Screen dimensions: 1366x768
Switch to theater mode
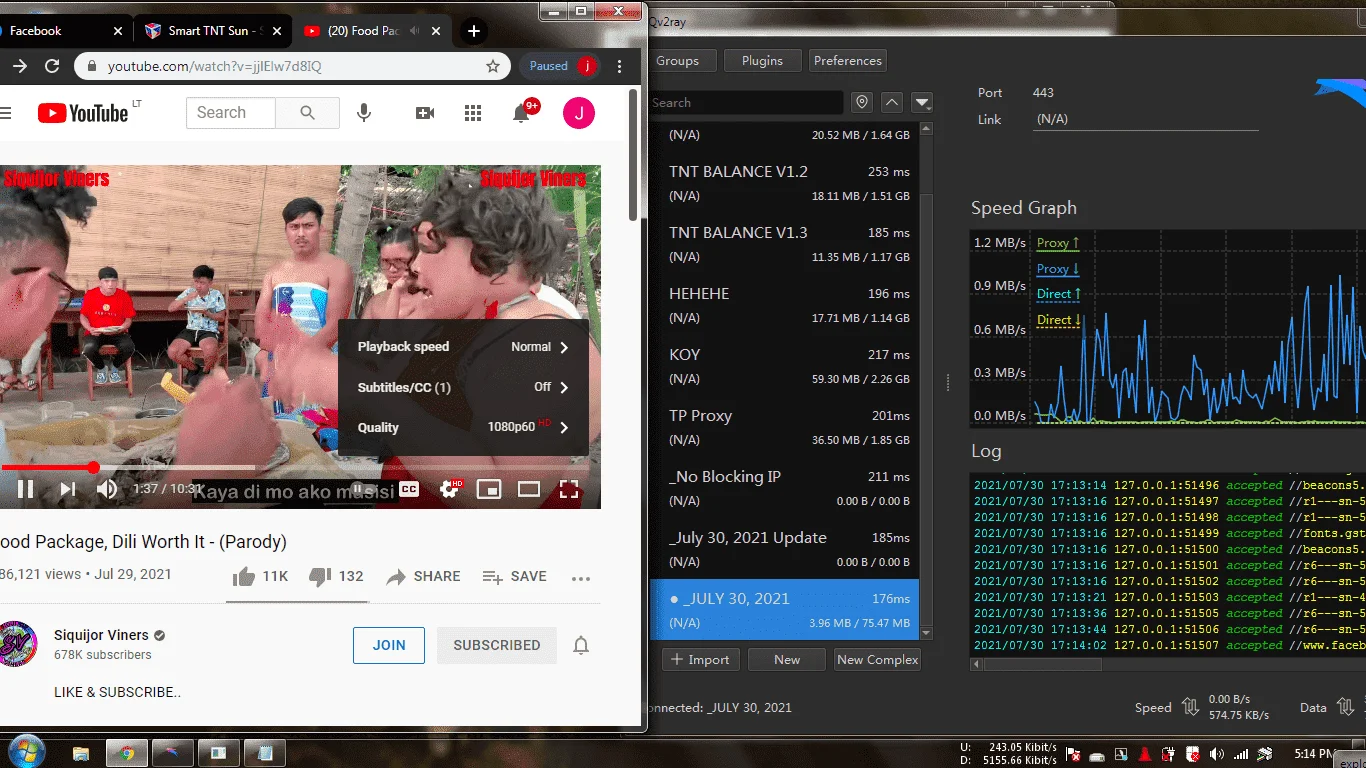528,489
